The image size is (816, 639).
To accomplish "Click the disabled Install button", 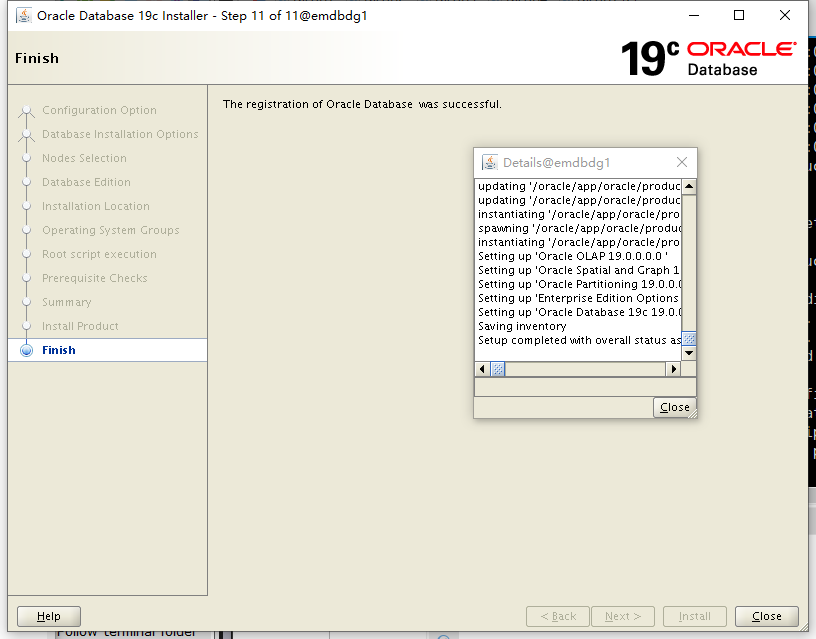I will 695,616.
